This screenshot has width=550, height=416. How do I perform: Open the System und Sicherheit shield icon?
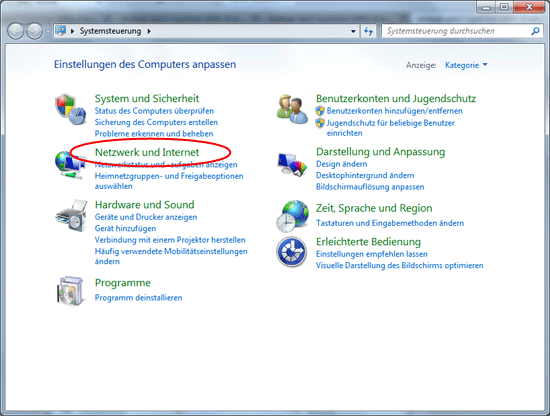click(71, 109)
